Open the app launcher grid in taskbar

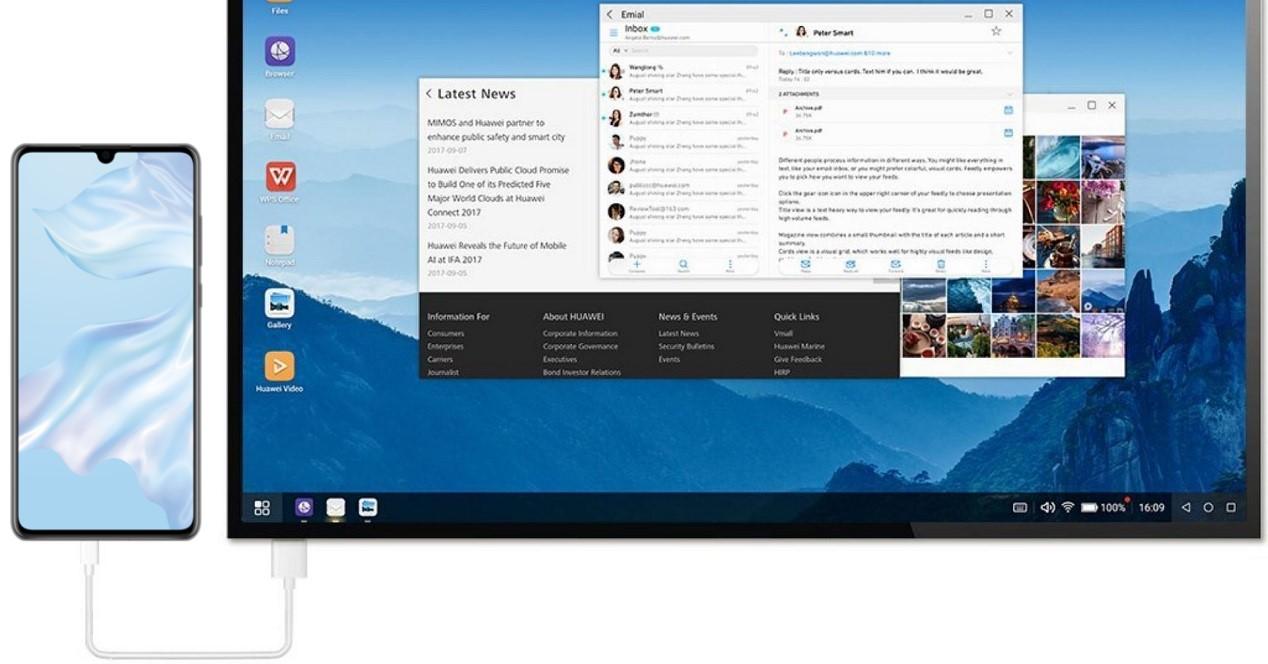point(262,508)
